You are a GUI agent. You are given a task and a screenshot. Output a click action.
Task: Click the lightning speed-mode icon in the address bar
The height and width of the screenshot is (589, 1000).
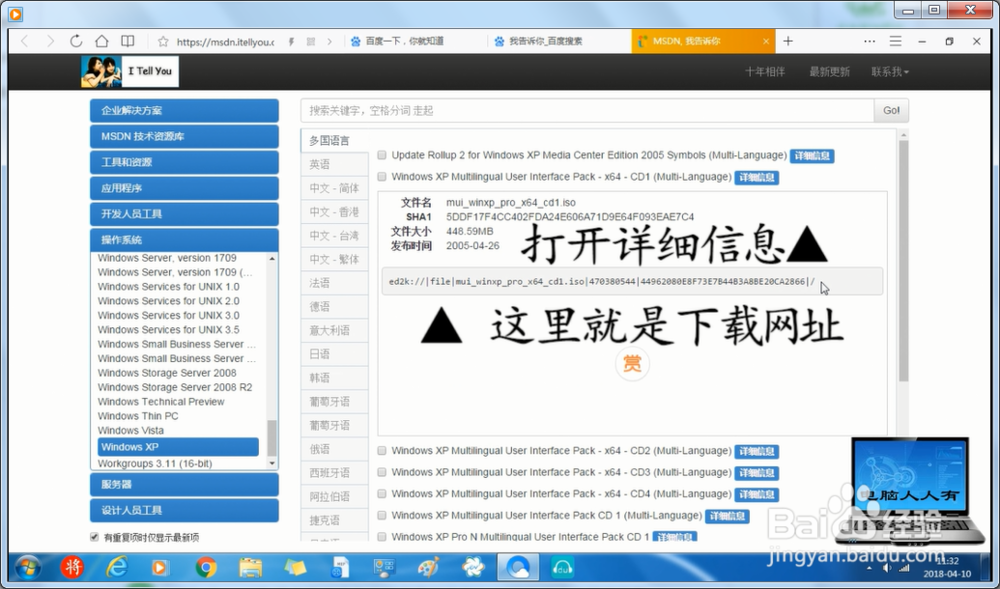coord(291,41)
